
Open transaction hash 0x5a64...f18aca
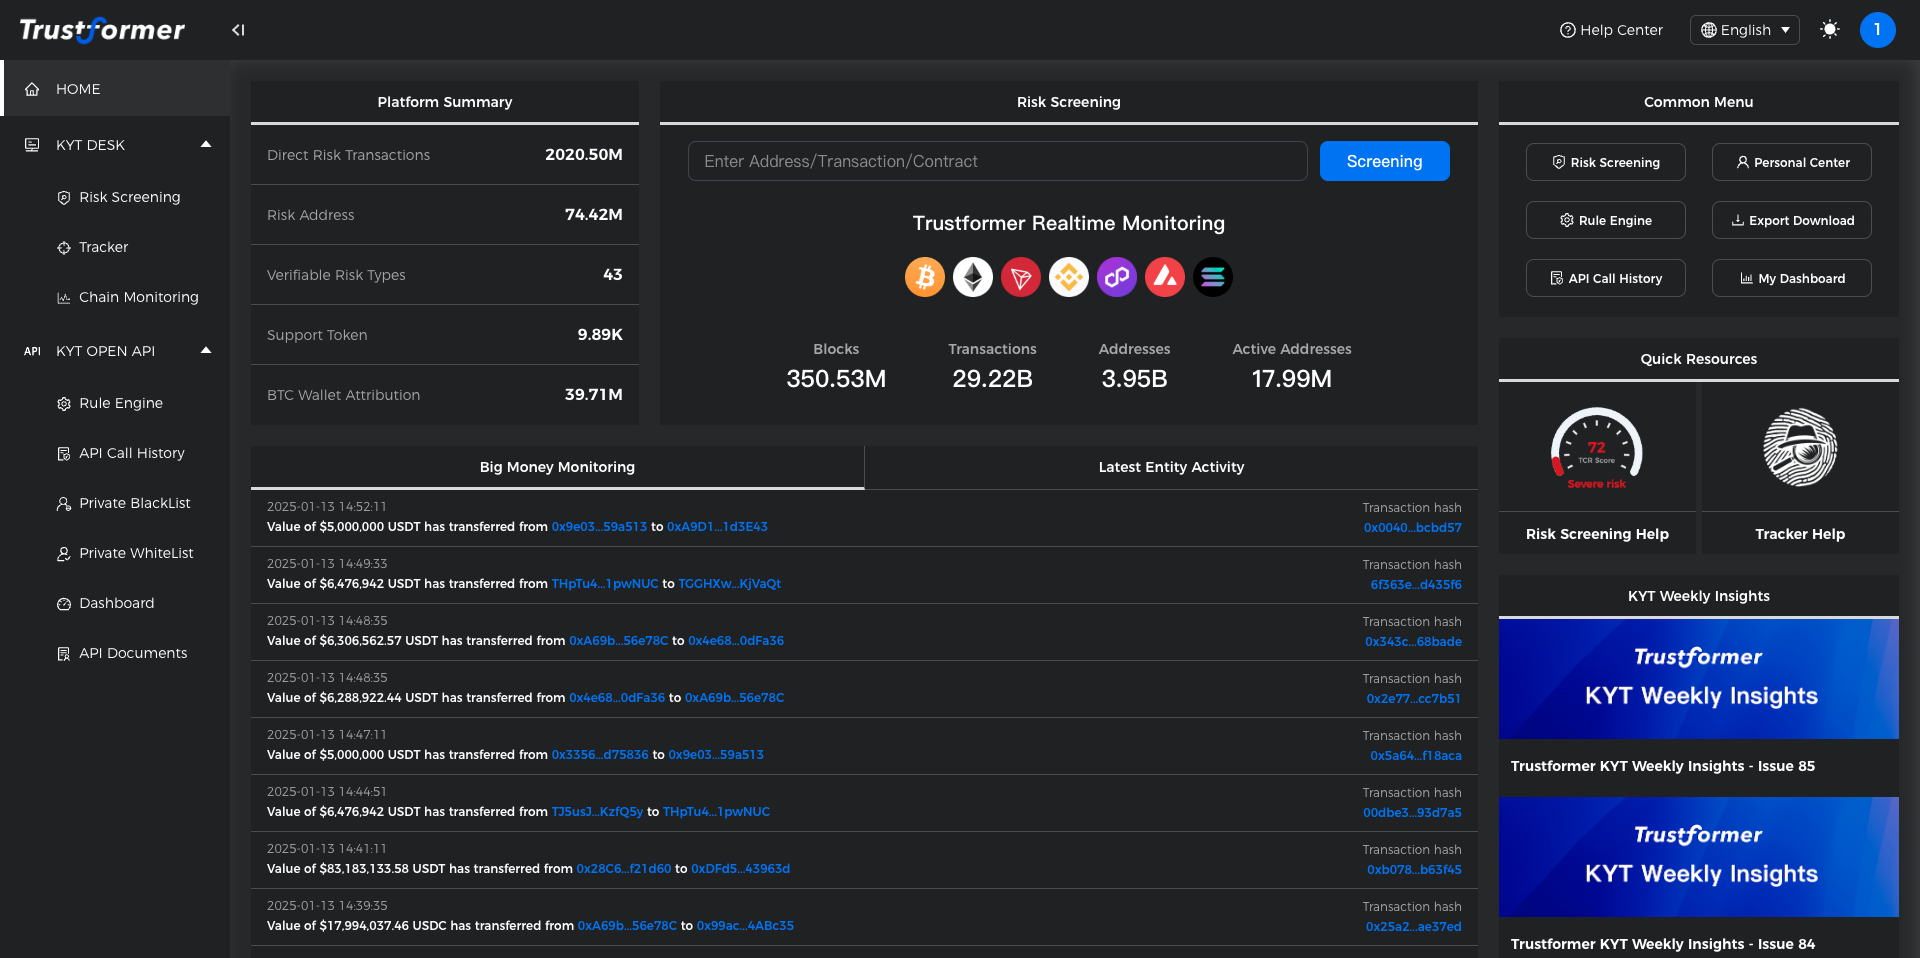click(1415, 756)
